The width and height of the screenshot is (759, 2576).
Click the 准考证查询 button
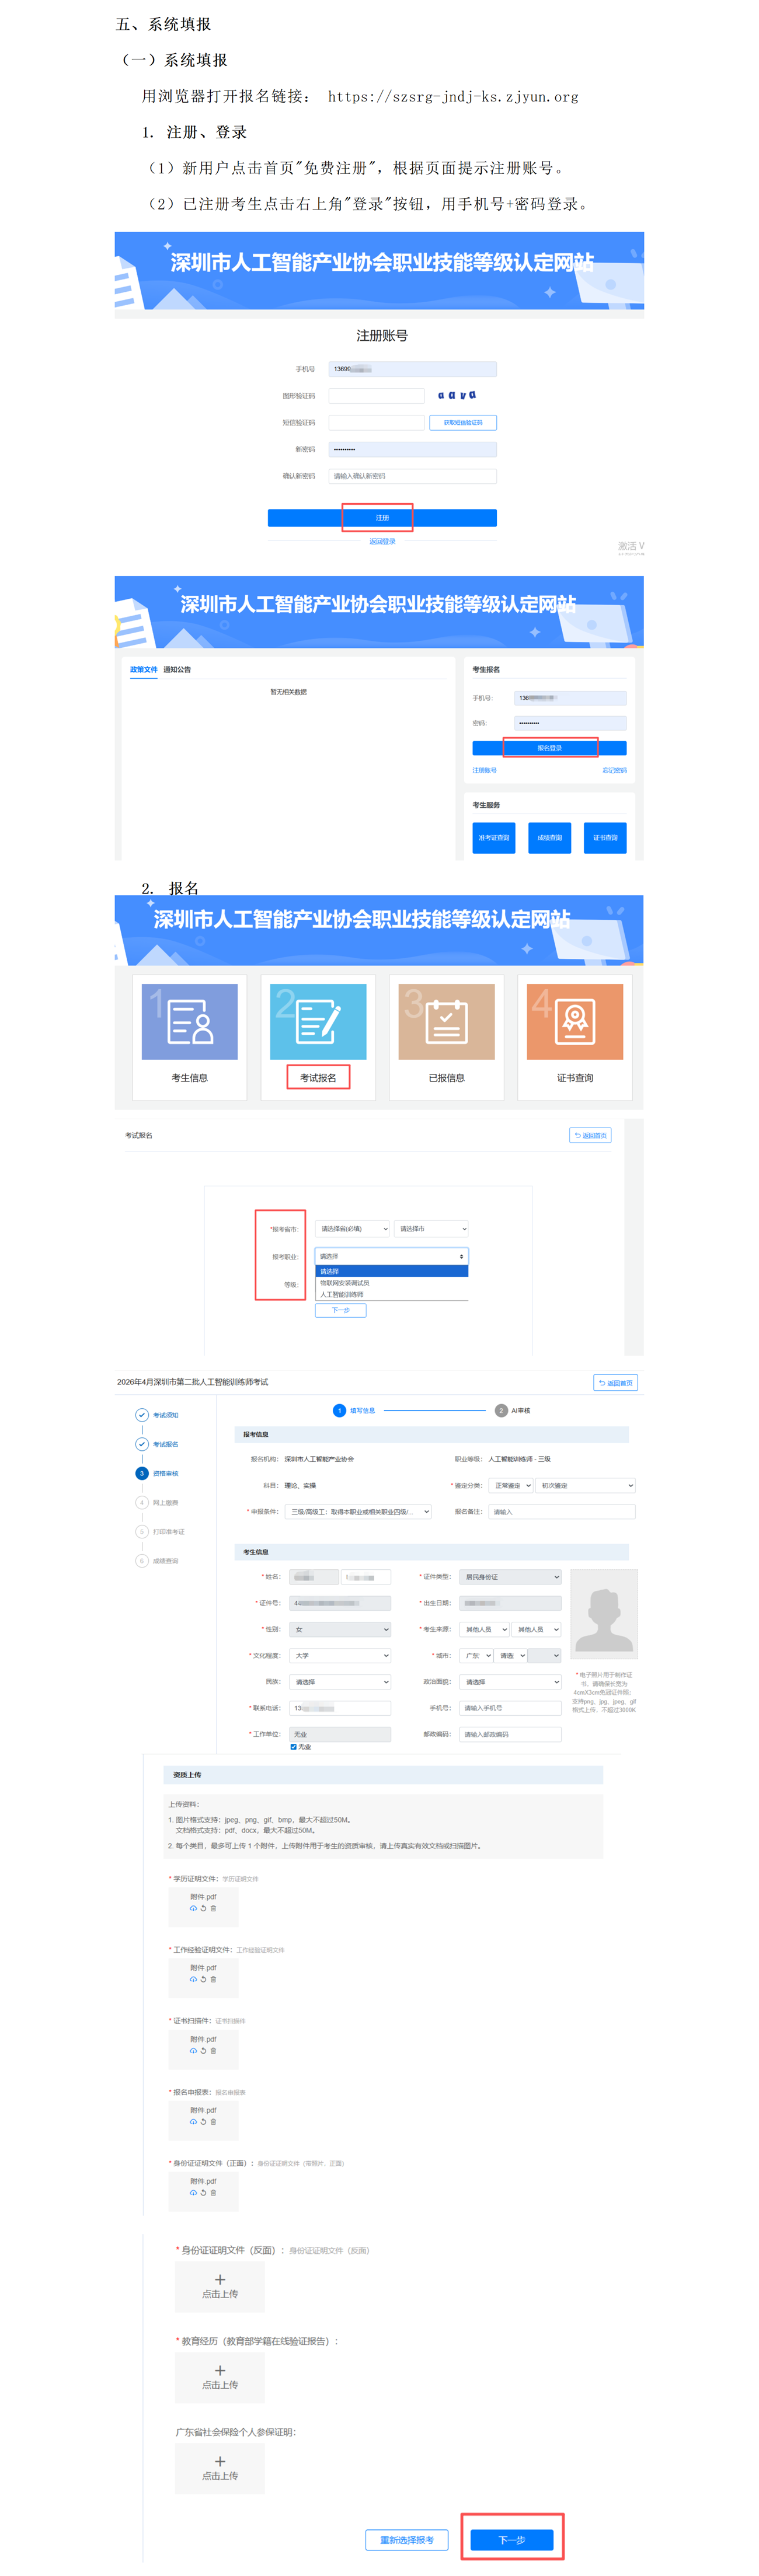point(494,838)
